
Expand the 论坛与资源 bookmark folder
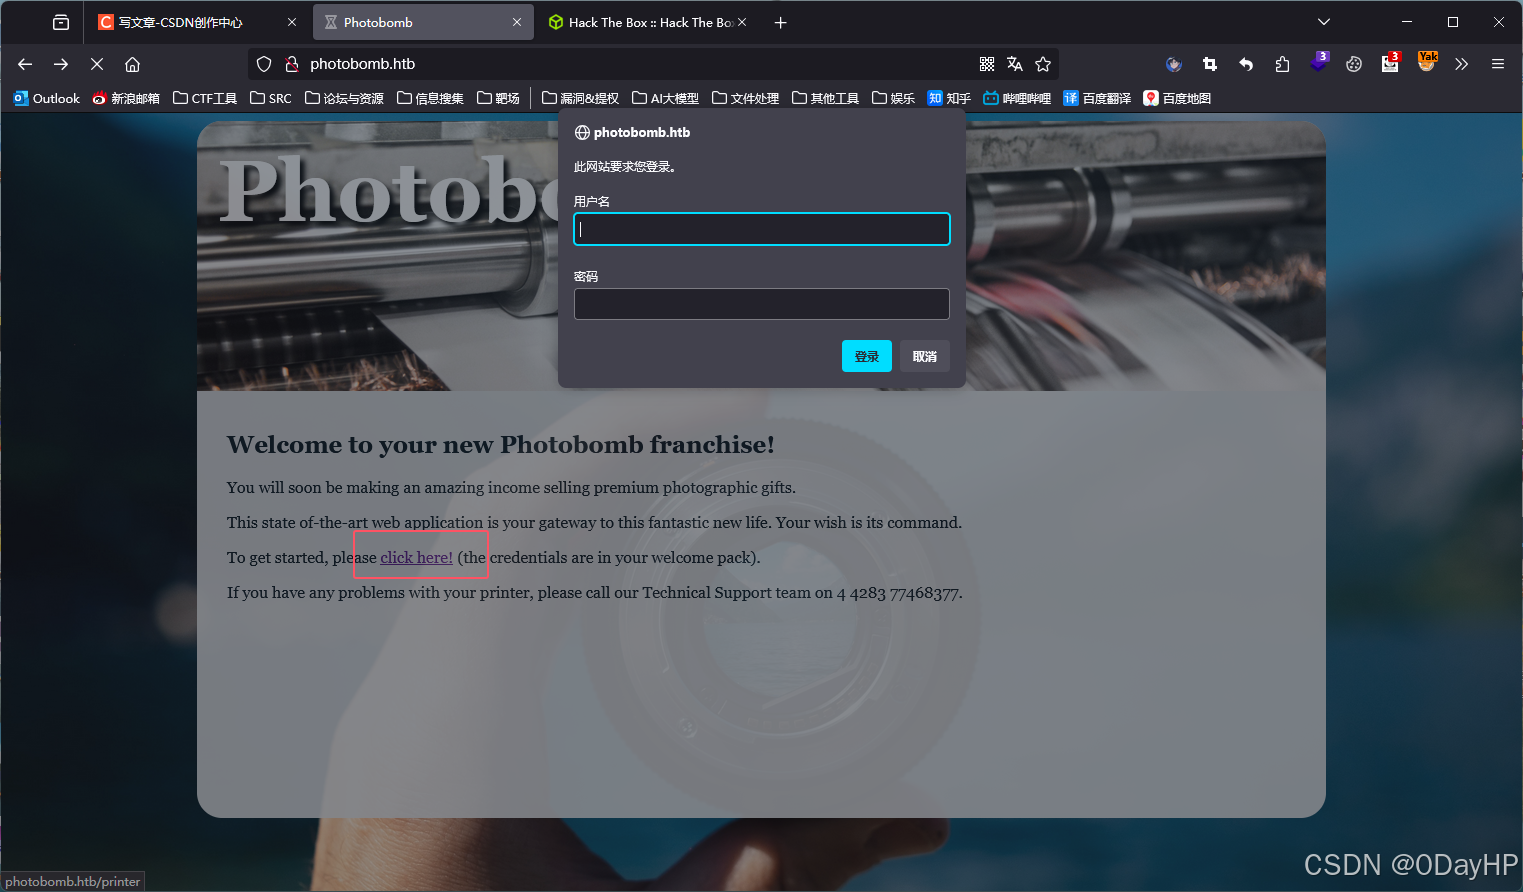[345, 98]
